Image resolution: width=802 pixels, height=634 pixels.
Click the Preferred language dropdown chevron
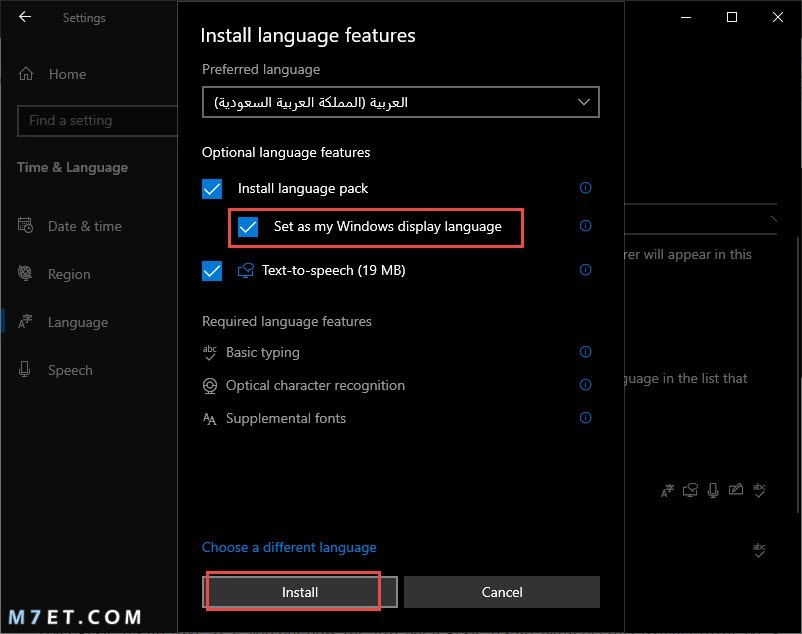click(x=584, y=102)
